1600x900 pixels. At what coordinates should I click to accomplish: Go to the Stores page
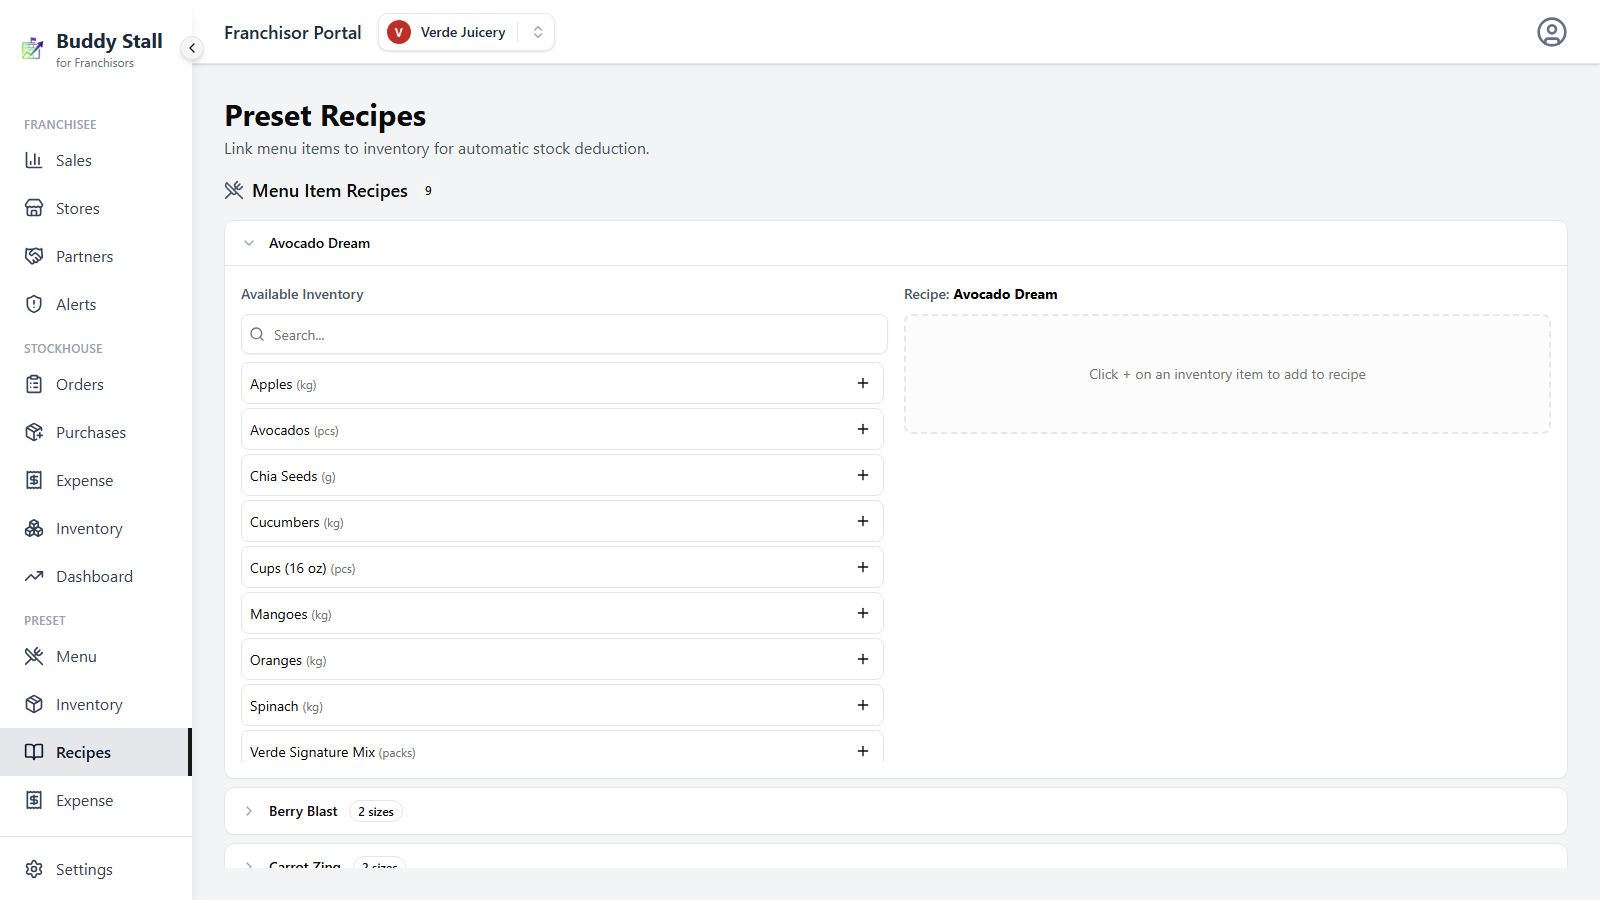click(x=96, y=208)
